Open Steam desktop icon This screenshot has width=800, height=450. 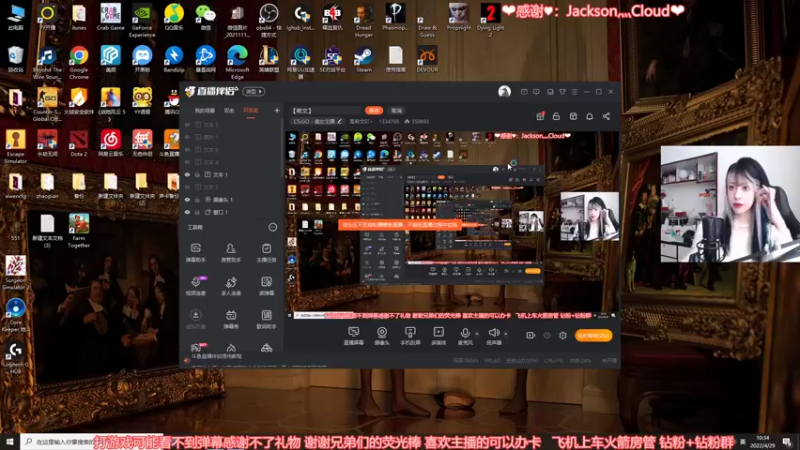point(364,59)
